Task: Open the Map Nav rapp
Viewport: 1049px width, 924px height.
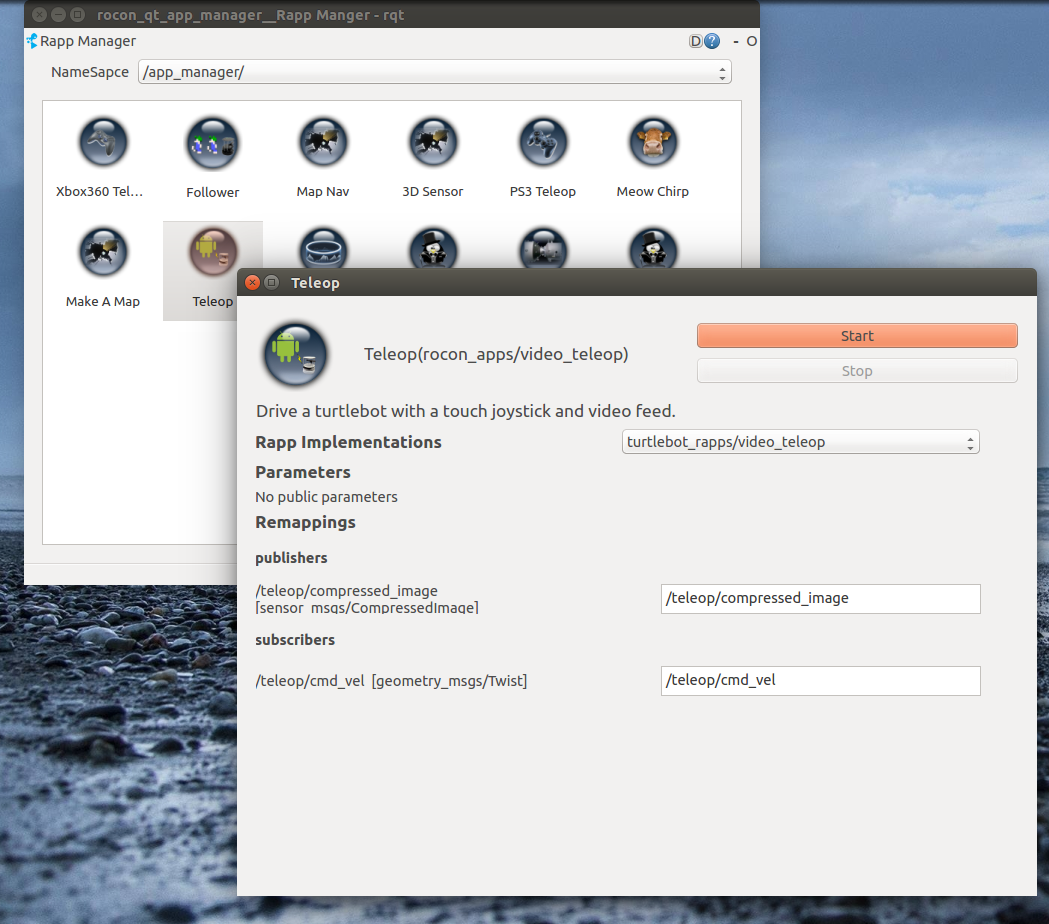Action: point(323,144)
